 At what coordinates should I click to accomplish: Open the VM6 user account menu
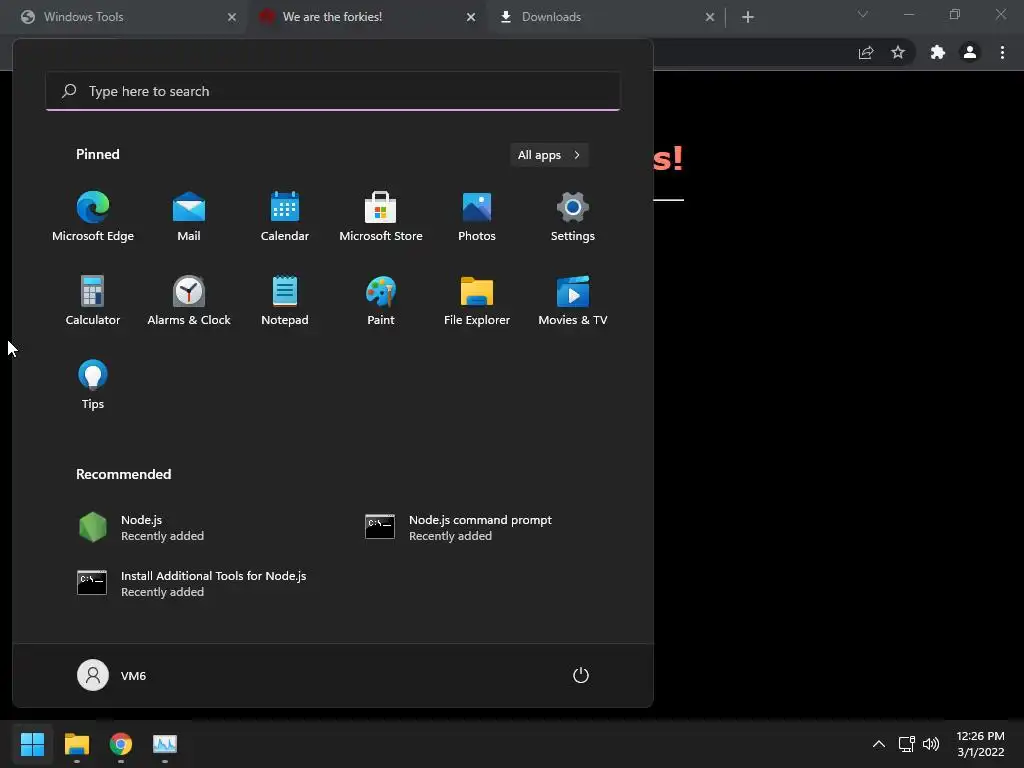(112, 675)
